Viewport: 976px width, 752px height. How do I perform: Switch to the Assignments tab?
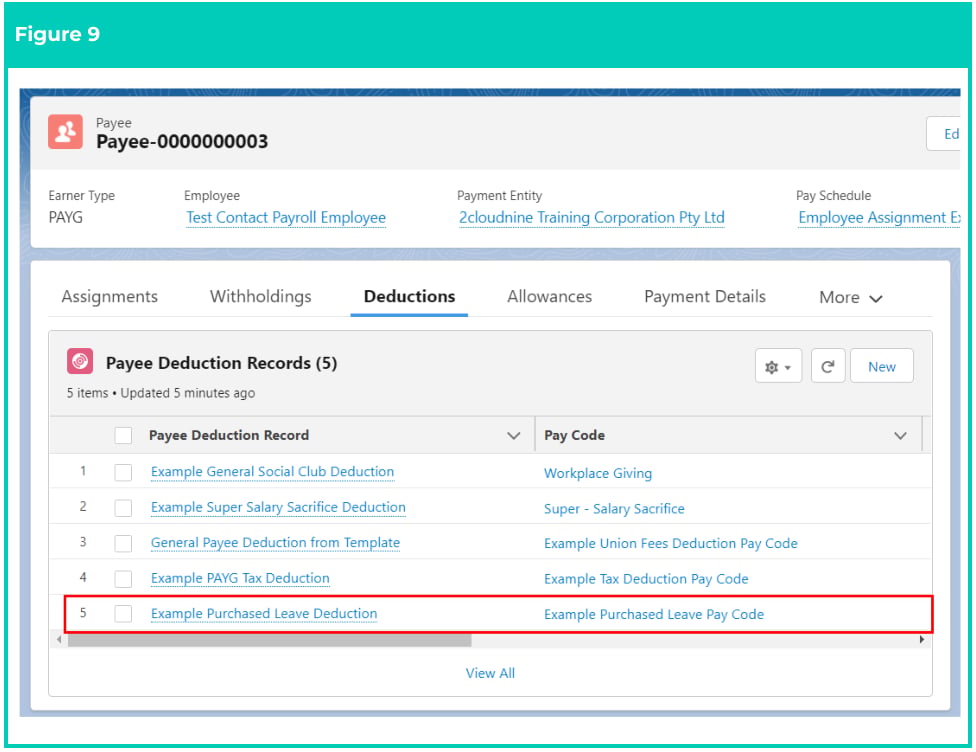[110, 297]
